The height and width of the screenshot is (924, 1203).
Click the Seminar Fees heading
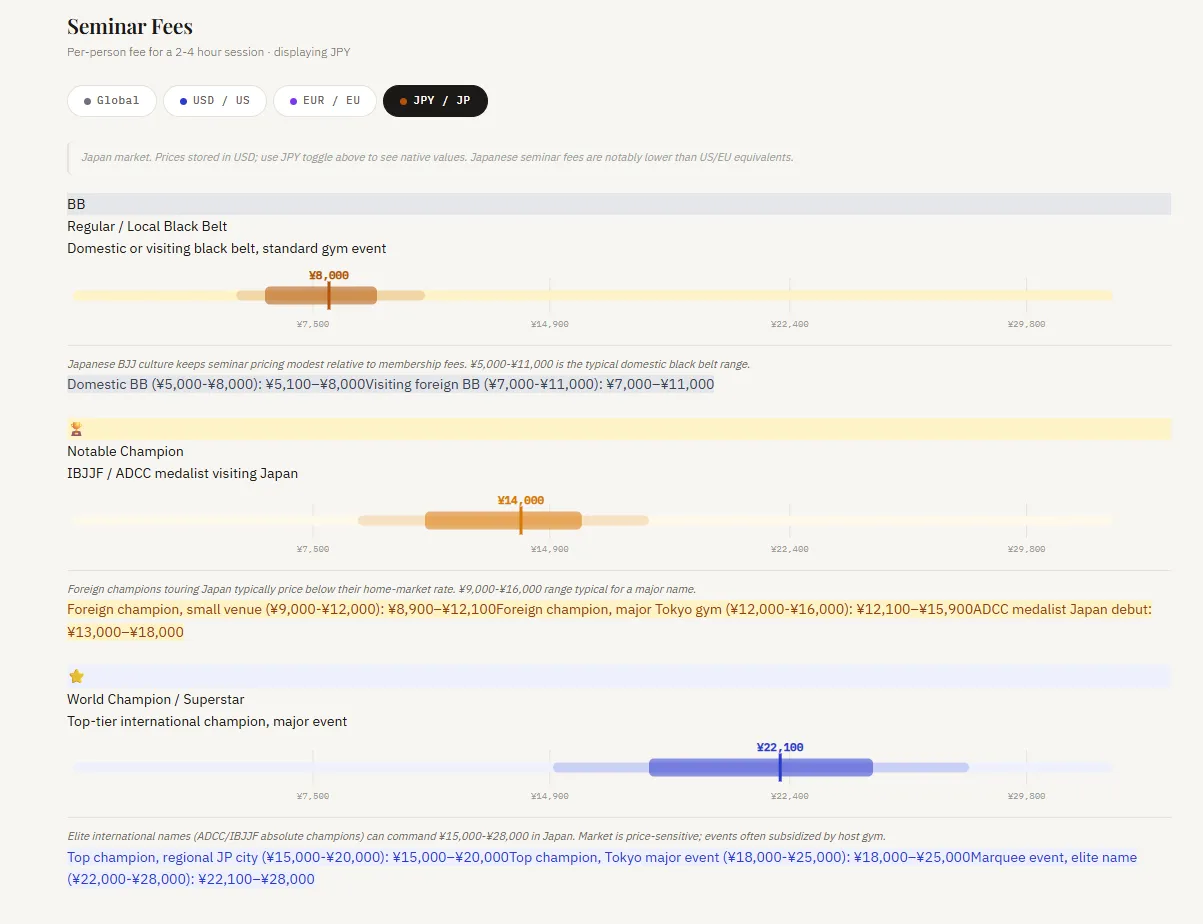[x=130, y=26]
